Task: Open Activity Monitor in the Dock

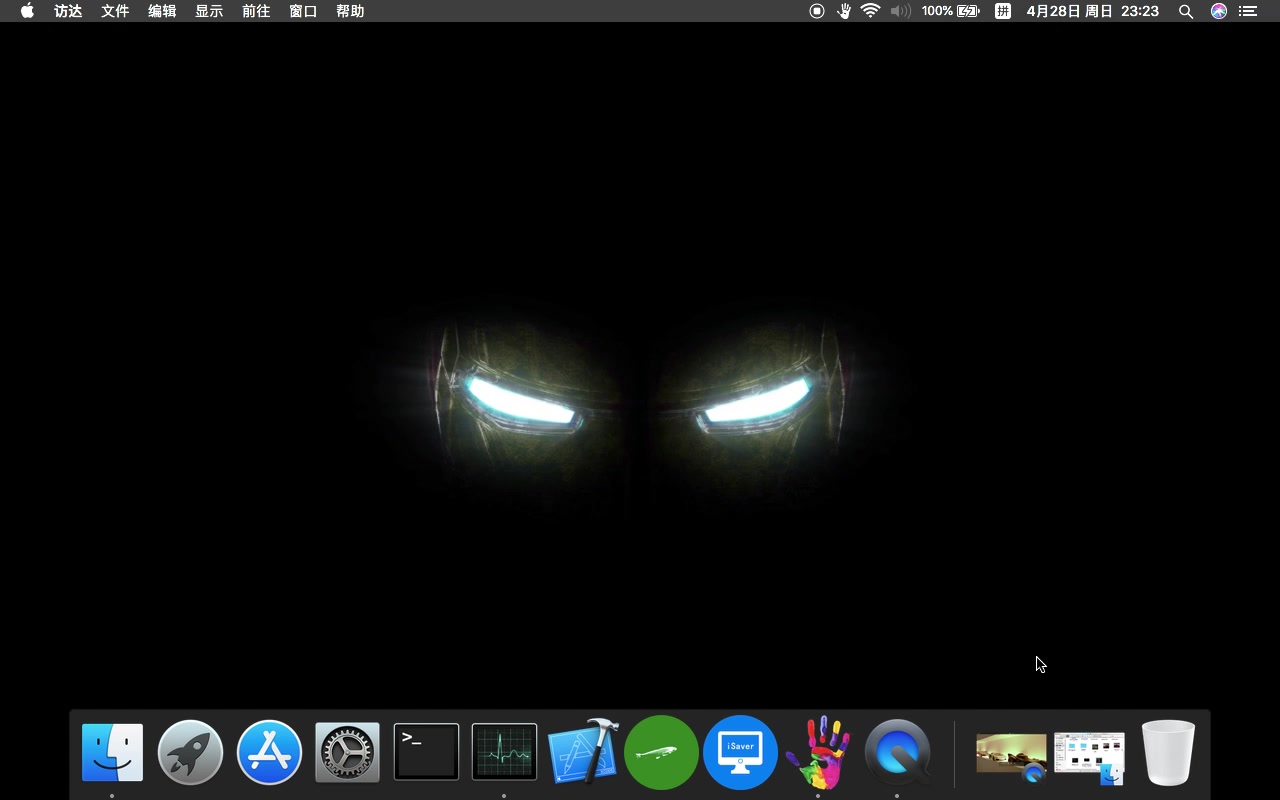Action: pos(504,752)
